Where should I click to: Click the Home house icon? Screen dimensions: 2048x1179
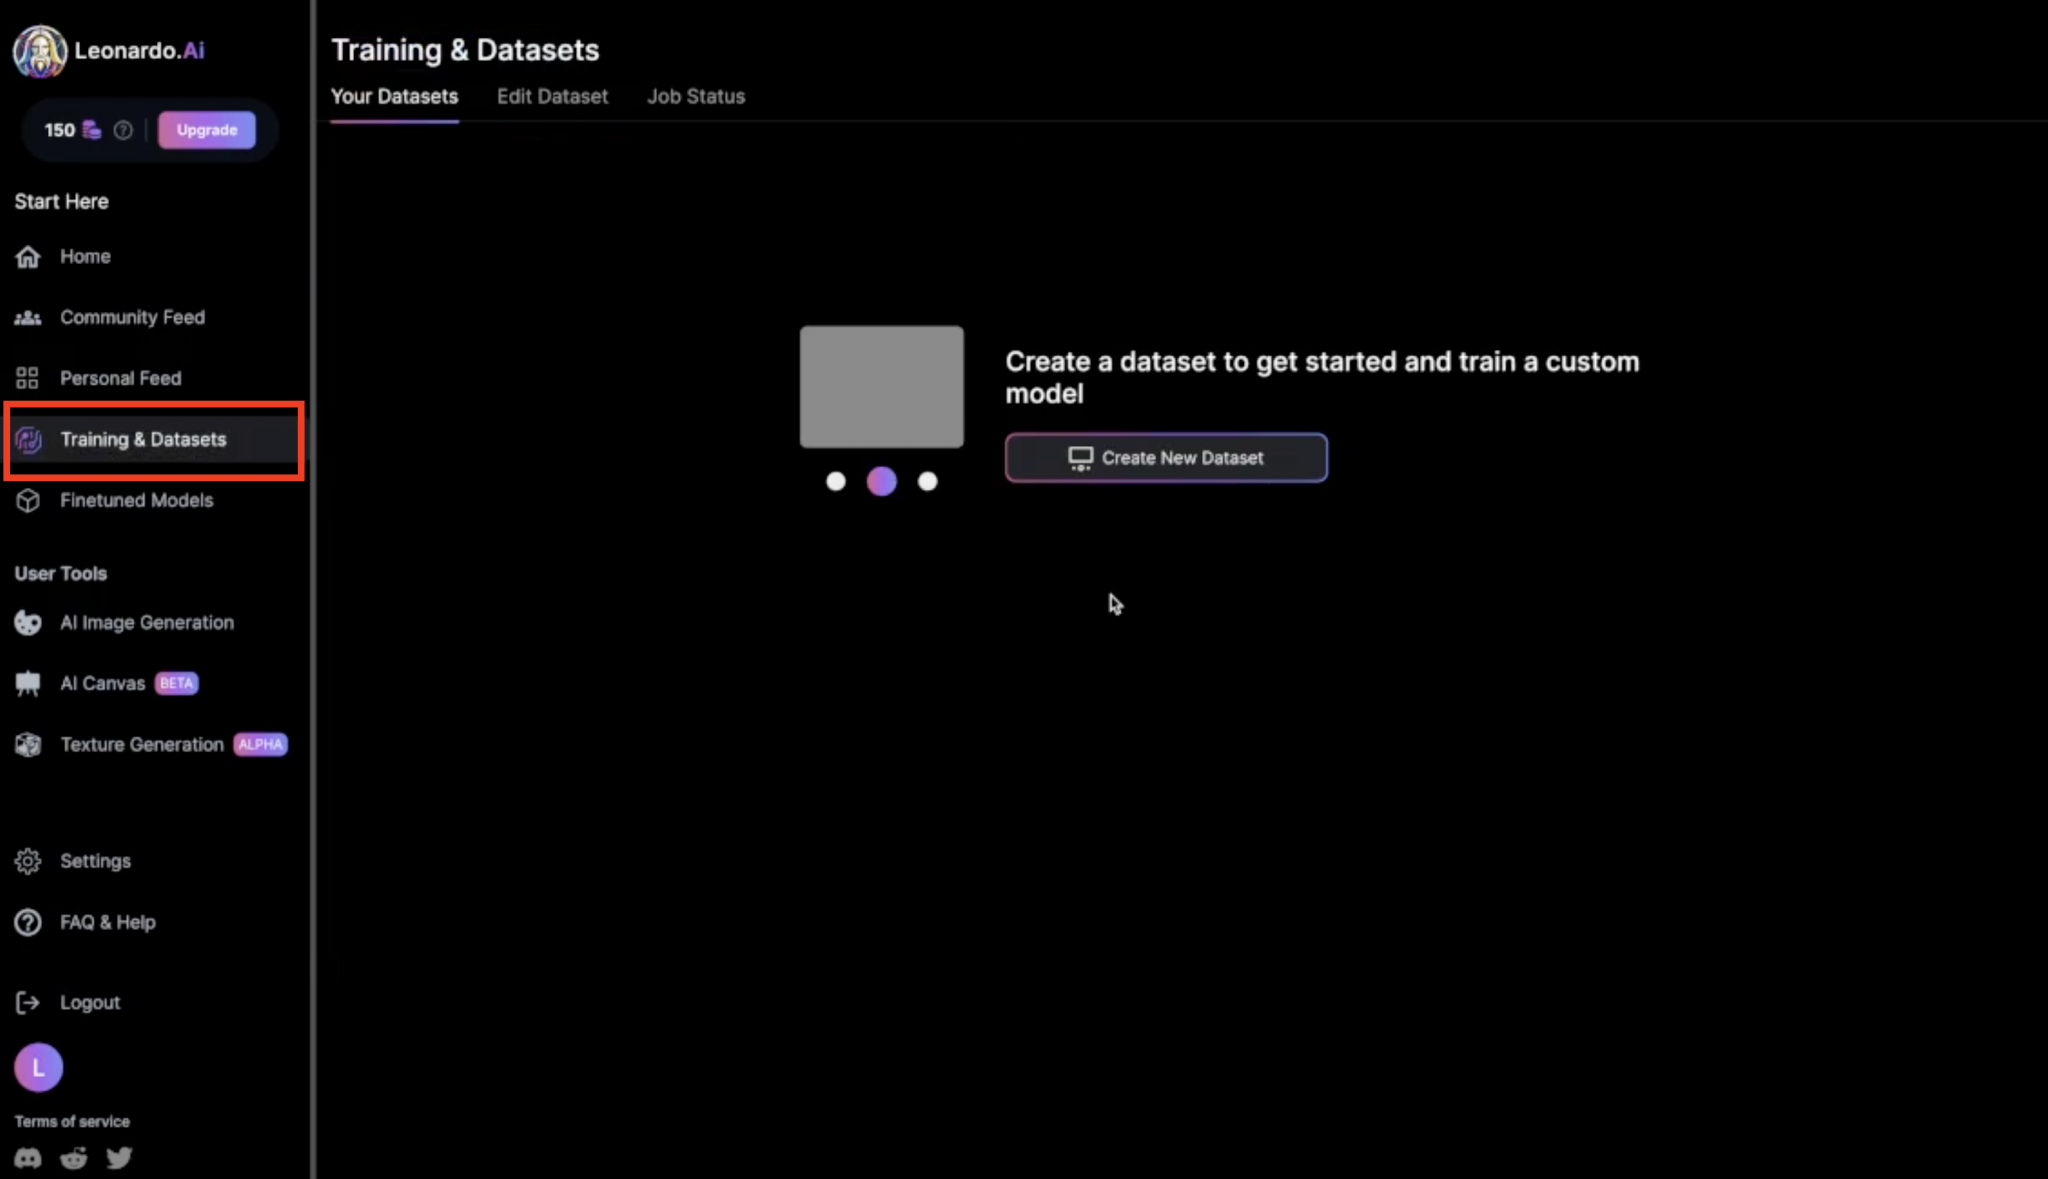tap(28, 257)
